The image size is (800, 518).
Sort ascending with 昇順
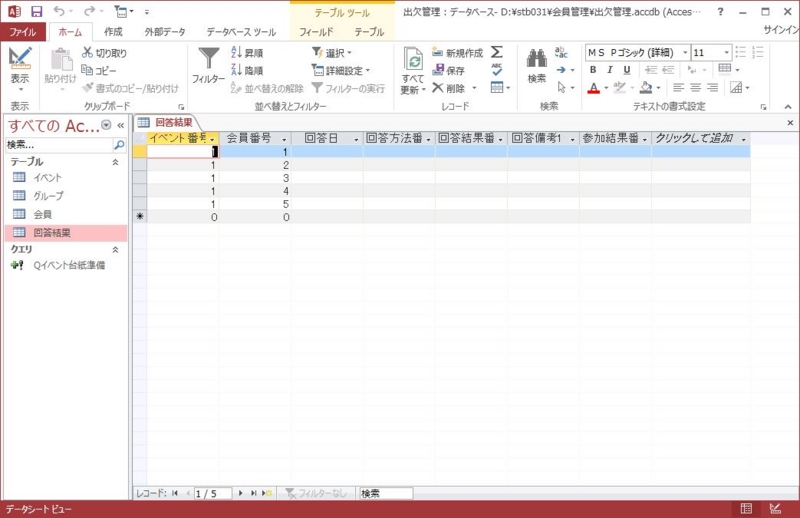coord(247,53)
